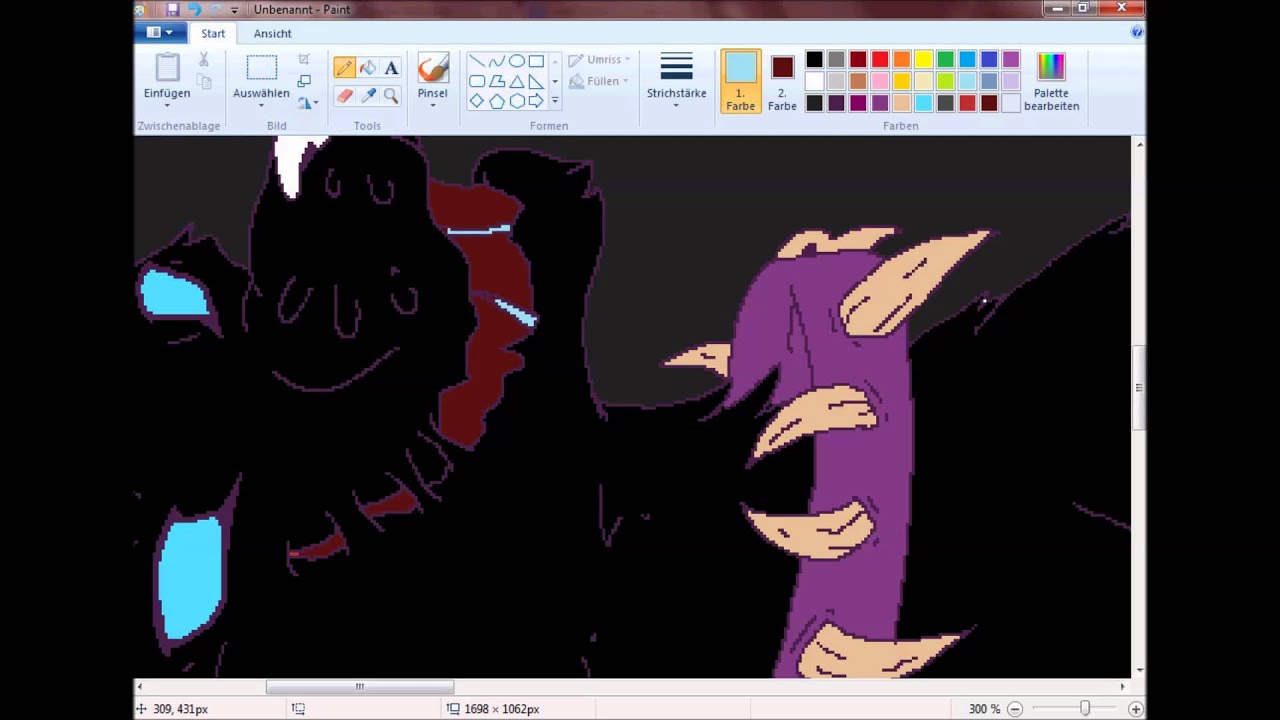Click the zoom in plus button
This screenshot has height=720, width=1280.
[x=1135, y=709]
